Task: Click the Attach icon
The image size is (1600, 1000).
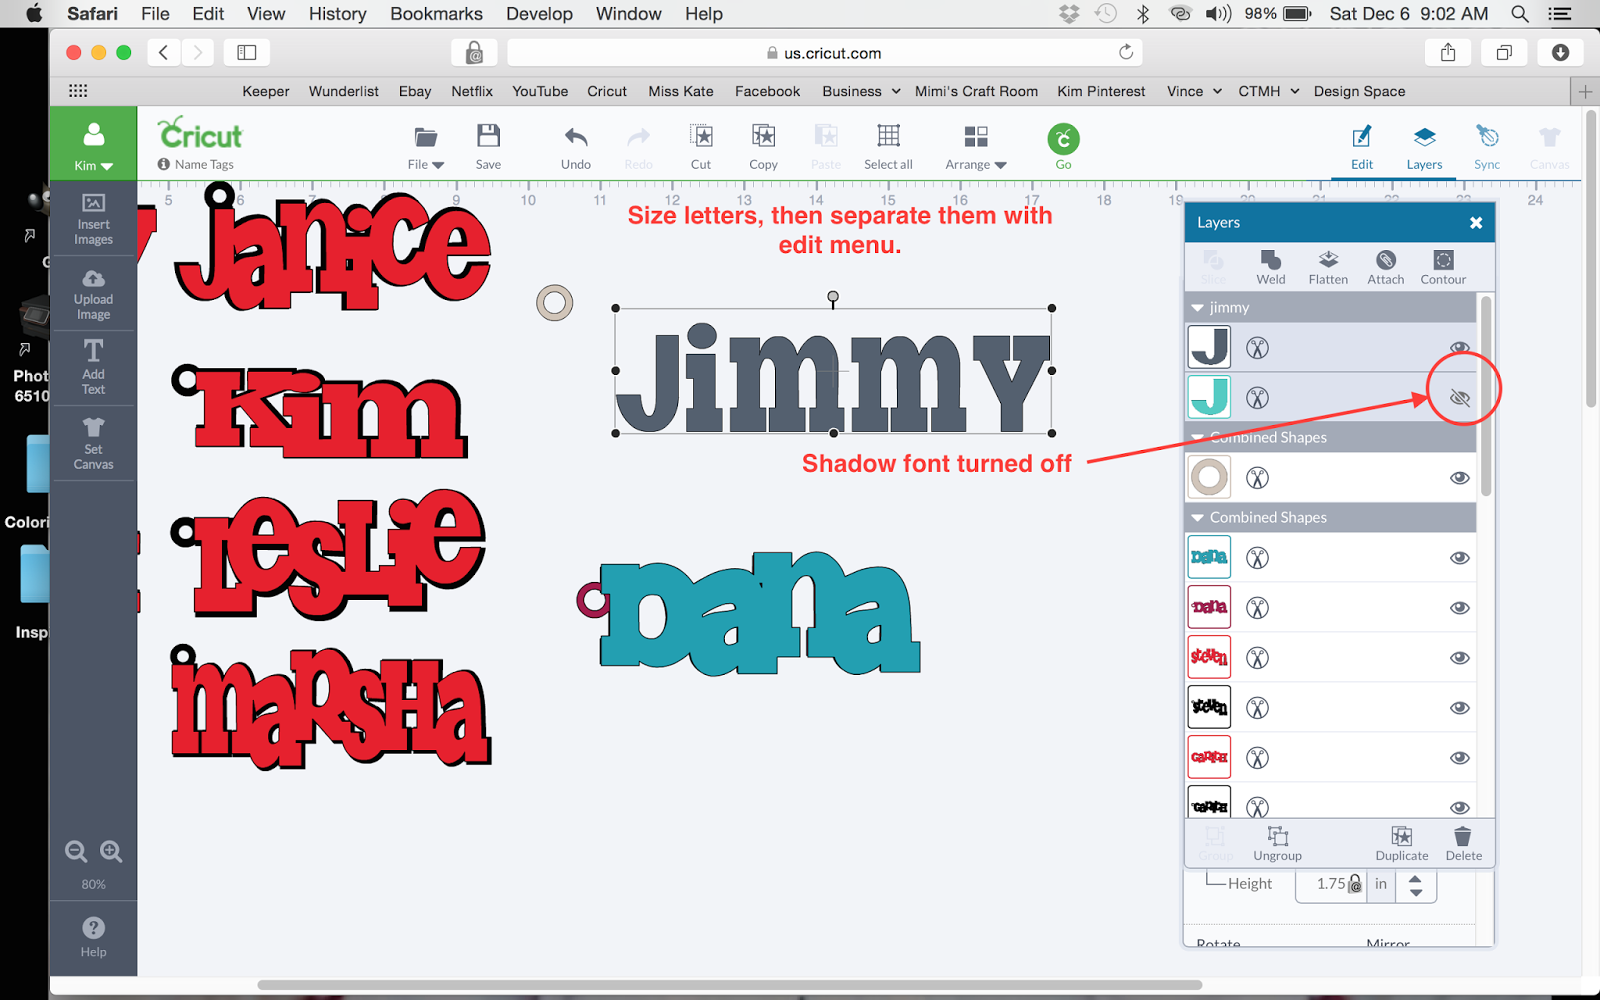Action: coord(1385,265)
